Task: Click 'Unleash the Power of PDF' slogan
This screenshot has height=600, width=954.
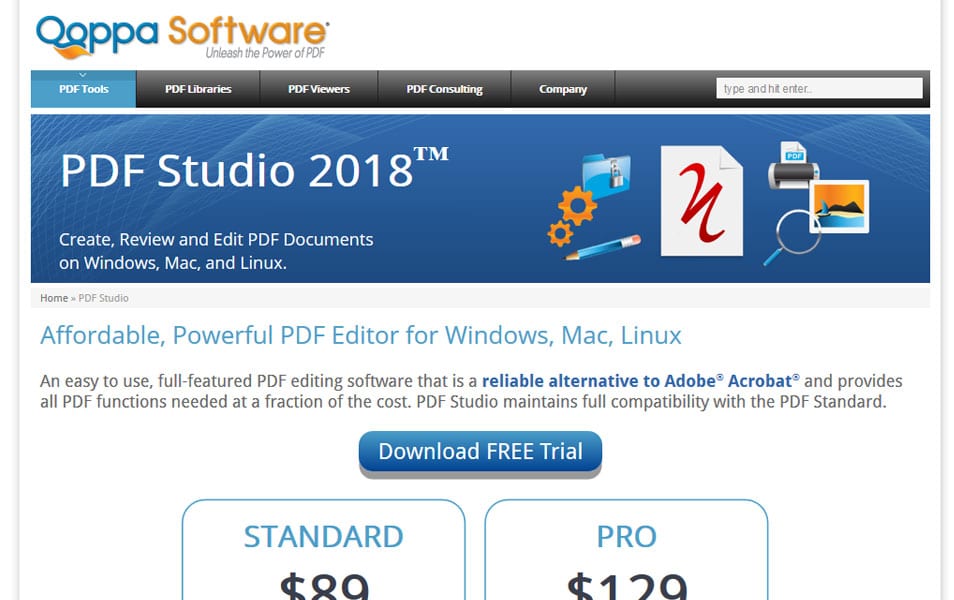Action: (x=265, y=53)
